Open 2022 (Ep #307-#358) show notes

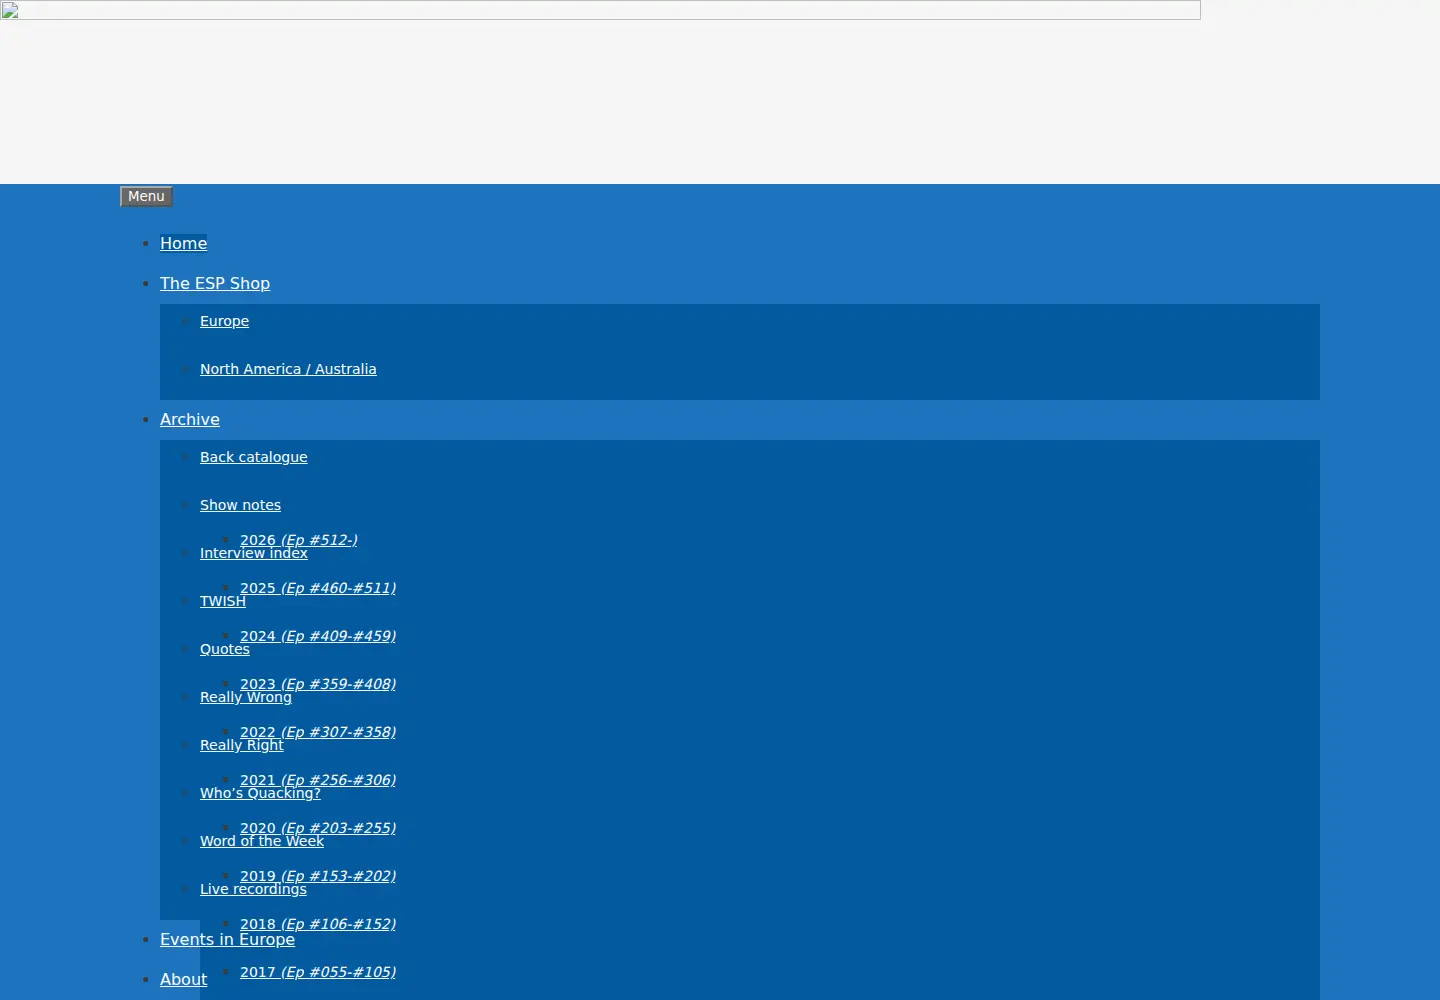tap(318, 732)
